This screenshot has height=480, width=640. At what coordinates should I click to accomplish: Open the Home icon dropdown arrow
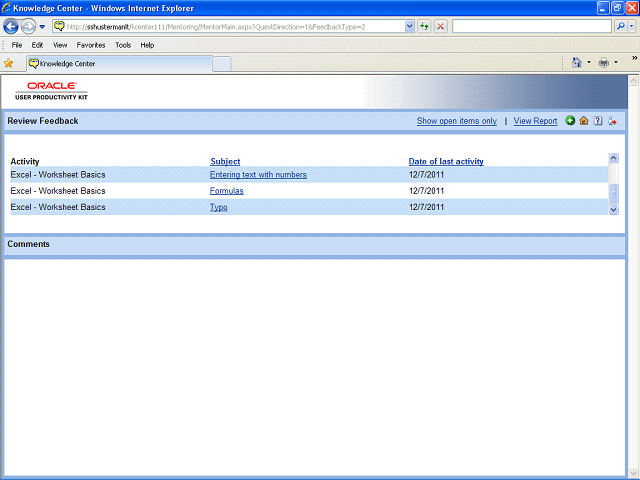(x=589, y=62)
